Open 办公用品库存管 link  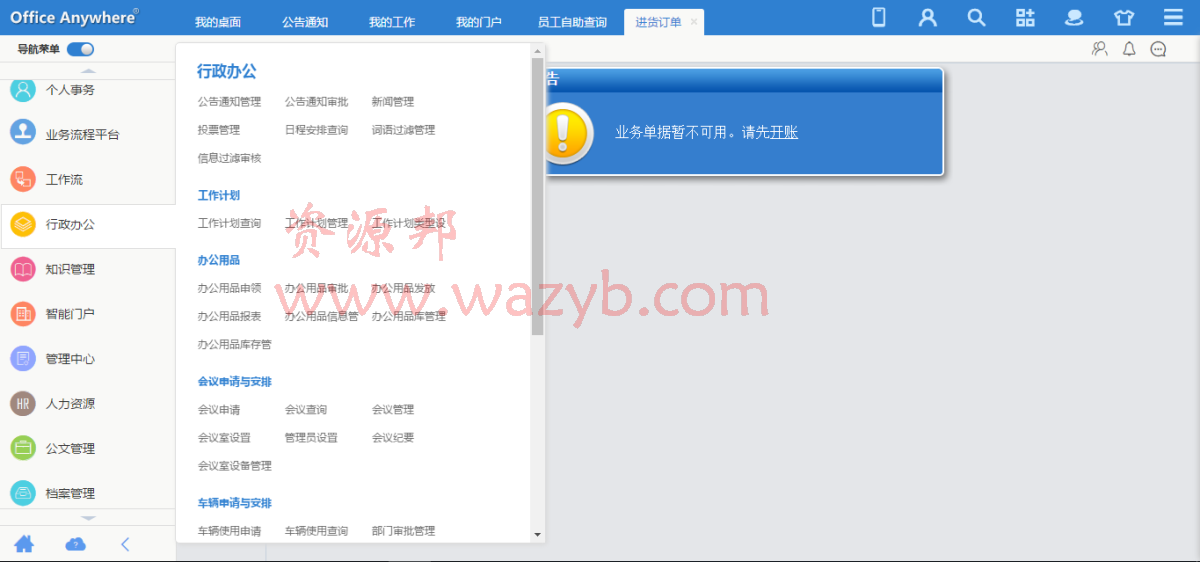234,344
